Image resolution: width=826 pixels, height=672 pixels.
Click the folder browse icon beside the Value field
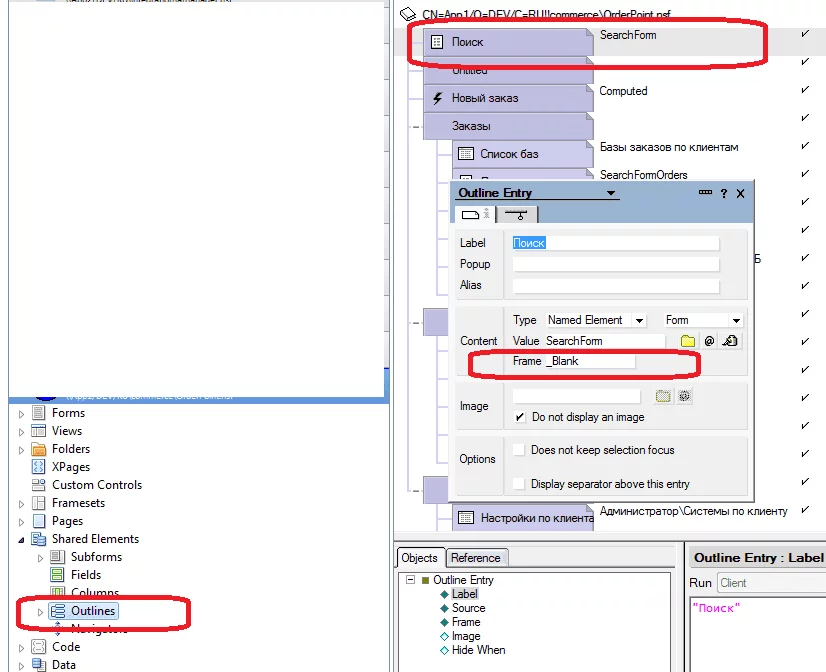pyautogui.click(x=688, y=341)
